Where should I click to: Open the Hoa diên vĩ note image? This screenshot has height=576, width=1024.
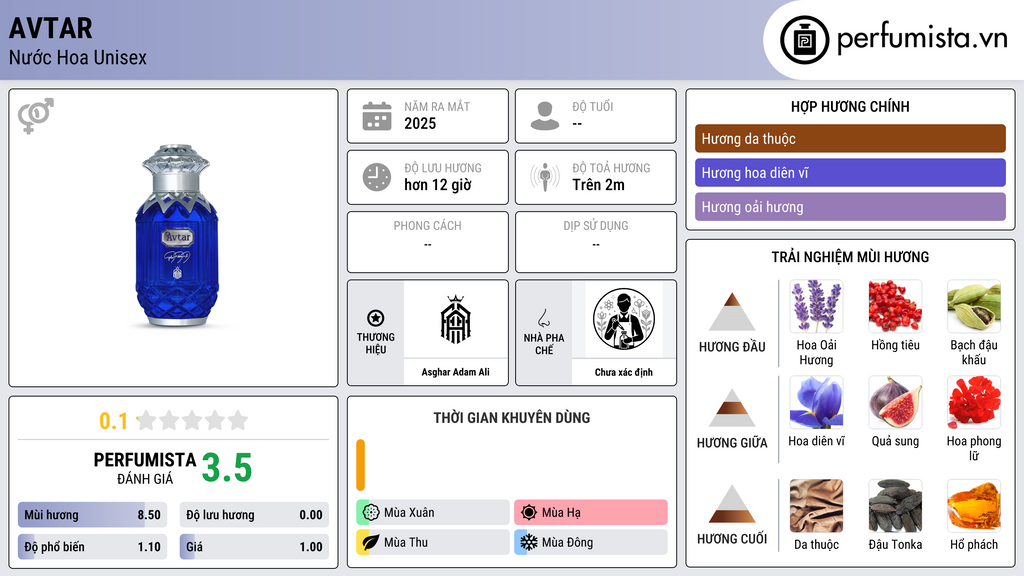[x=816, y=402]
